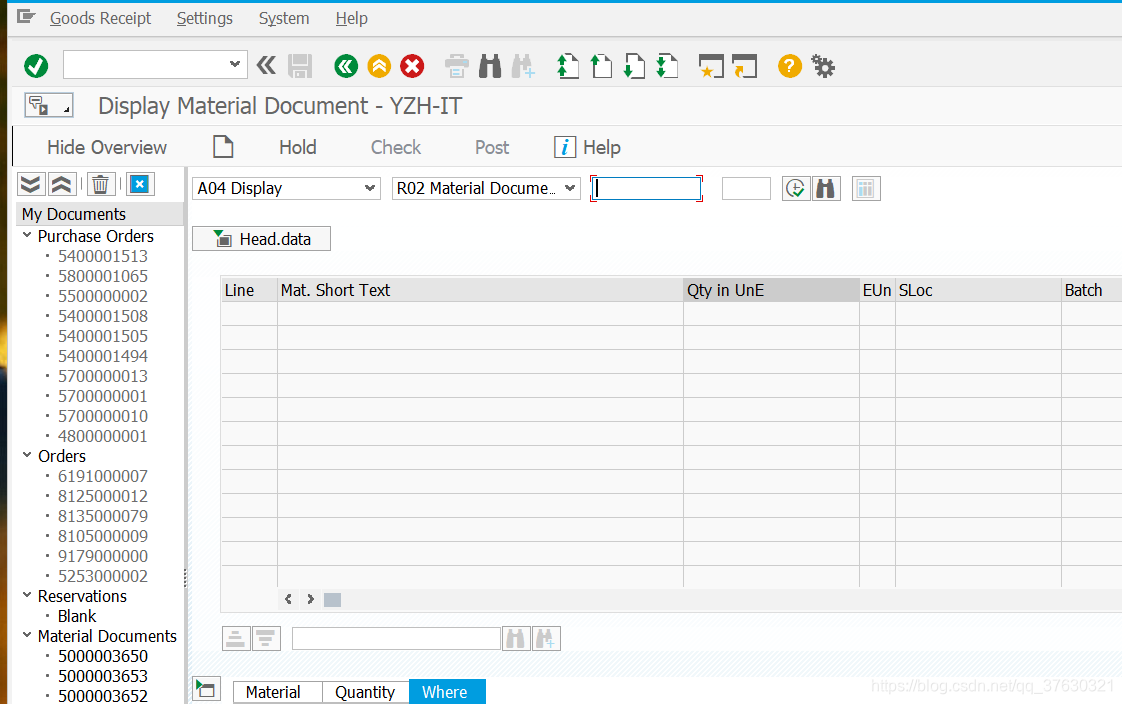Viewport: 1122px width, 704px height.
Task: Click the green Back arrow icon
Action: click(346, 66)
